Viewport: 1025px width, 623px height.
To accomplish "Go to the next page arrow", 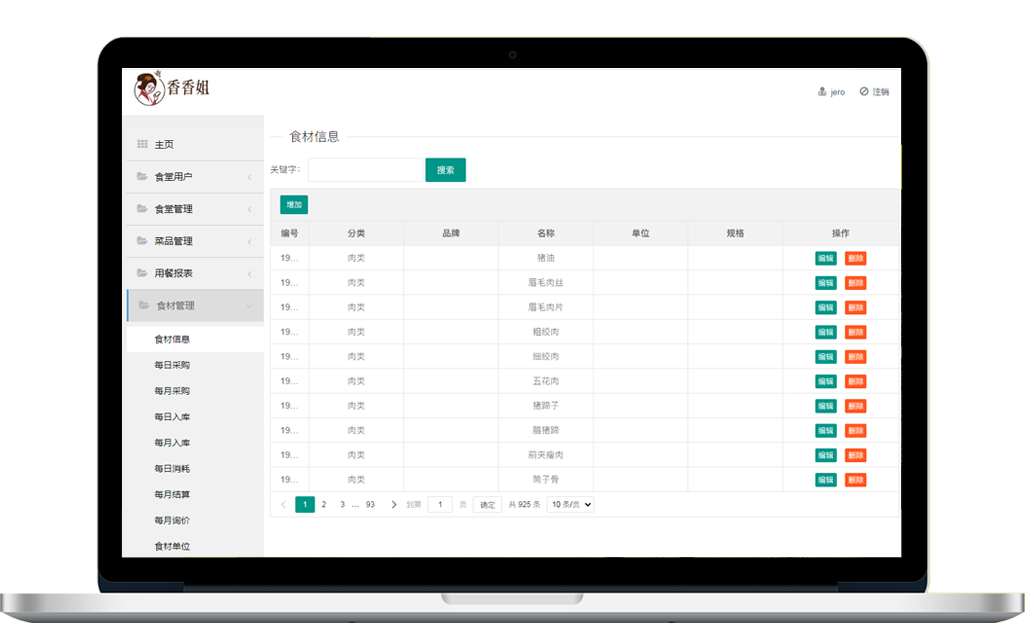I will pyautogui.click(x=394, y=505).
